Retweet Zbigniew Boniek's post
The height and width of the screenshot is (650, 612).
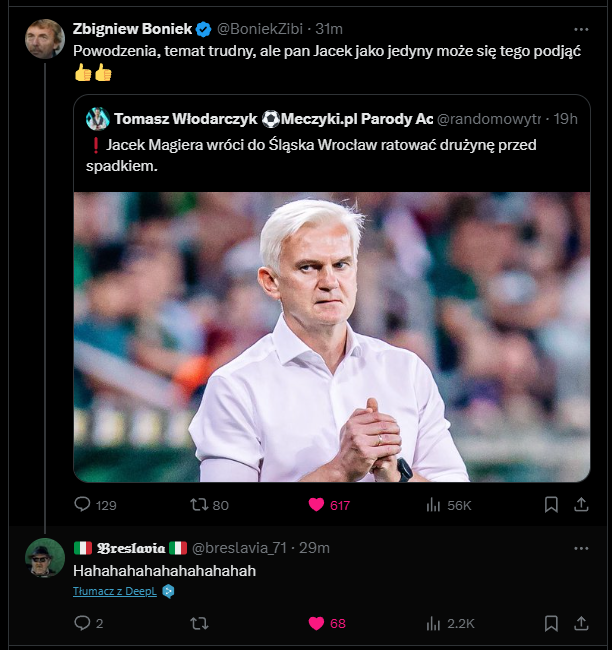199,505
